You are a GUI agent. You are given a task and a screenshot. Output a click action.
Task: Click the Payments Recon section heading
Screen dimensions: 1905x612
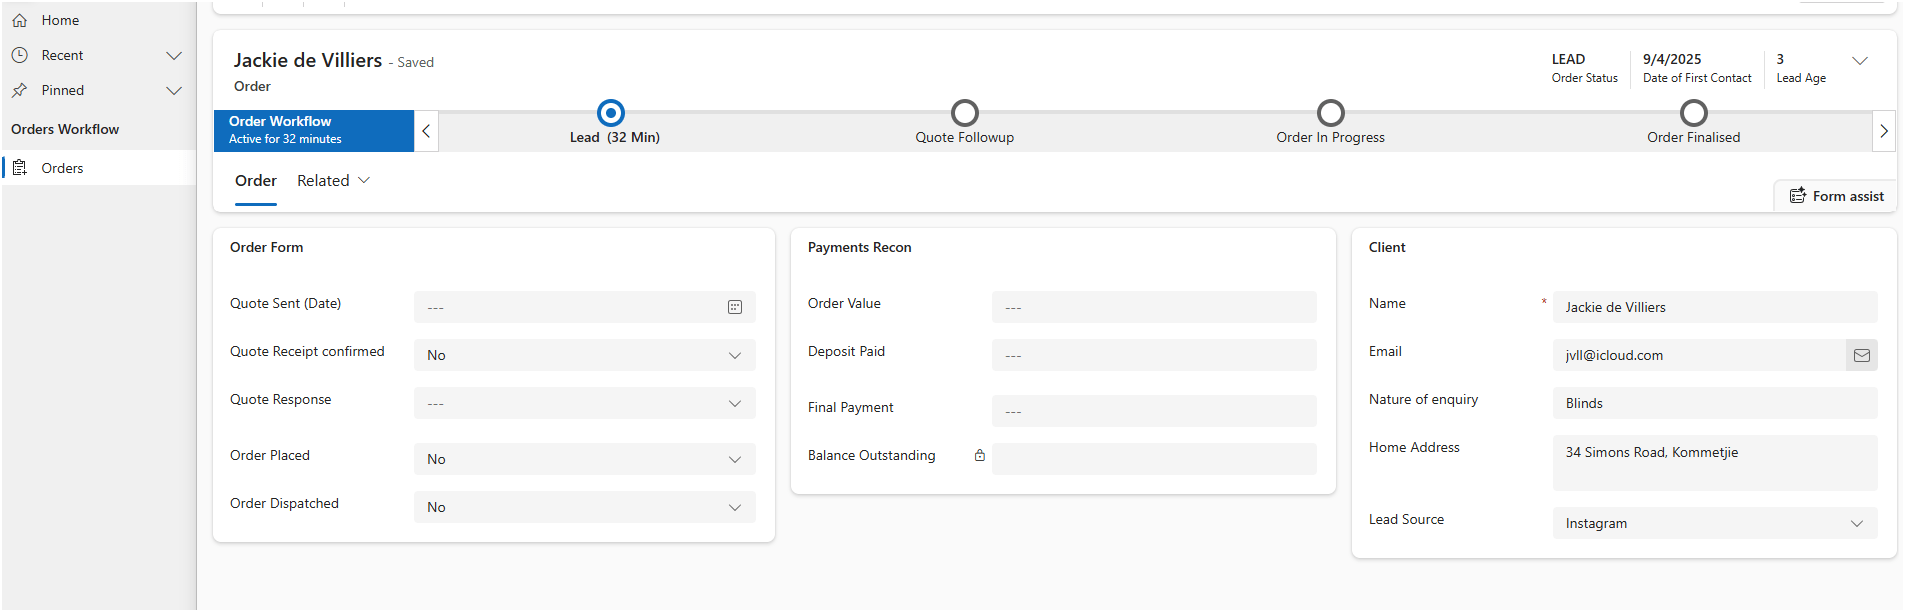pos(860,247)
